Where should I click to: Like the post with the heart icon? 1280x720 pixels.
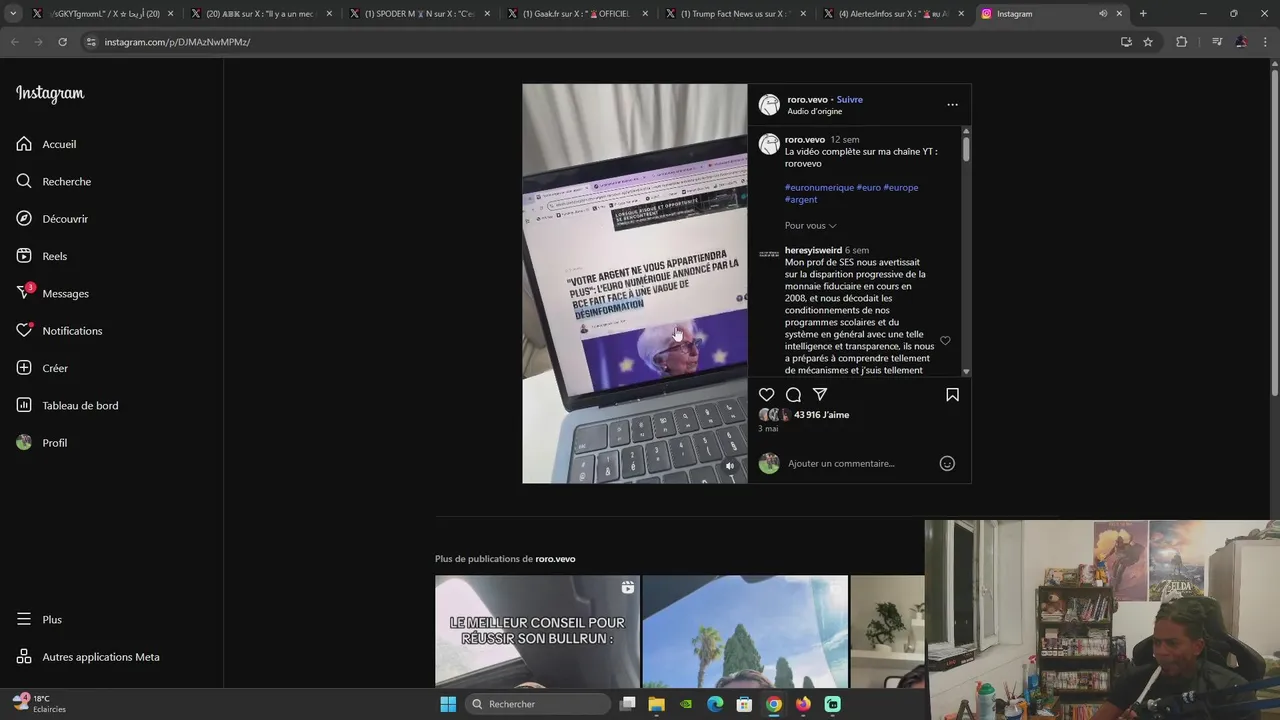click(766, 395)
